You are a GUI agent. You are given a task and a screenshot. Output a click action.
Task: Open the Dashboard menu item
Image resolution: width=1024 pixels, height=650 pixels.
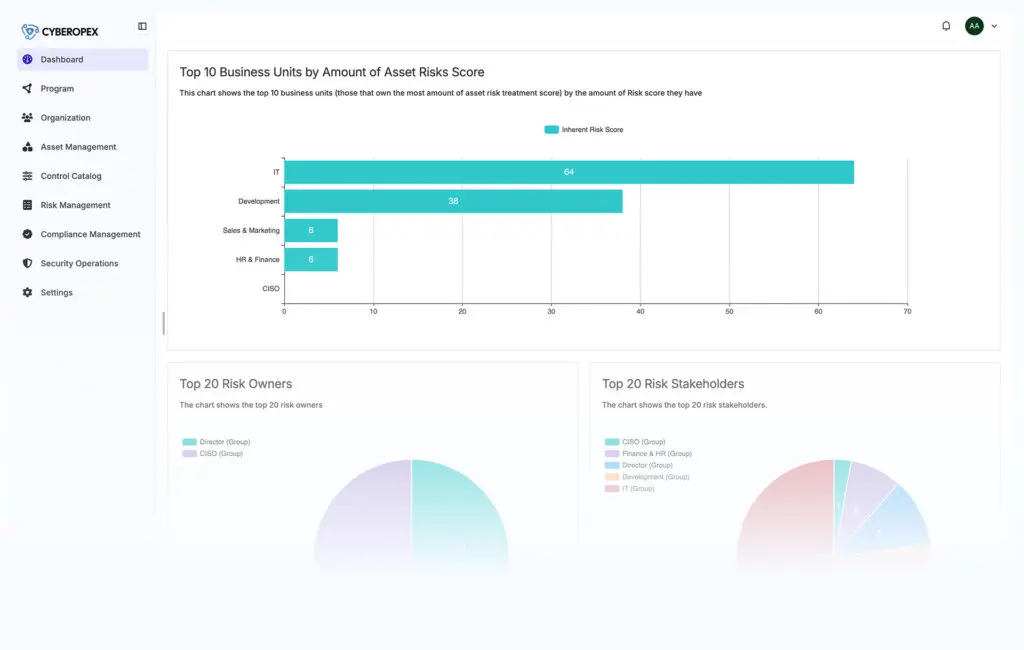point(83,59)
